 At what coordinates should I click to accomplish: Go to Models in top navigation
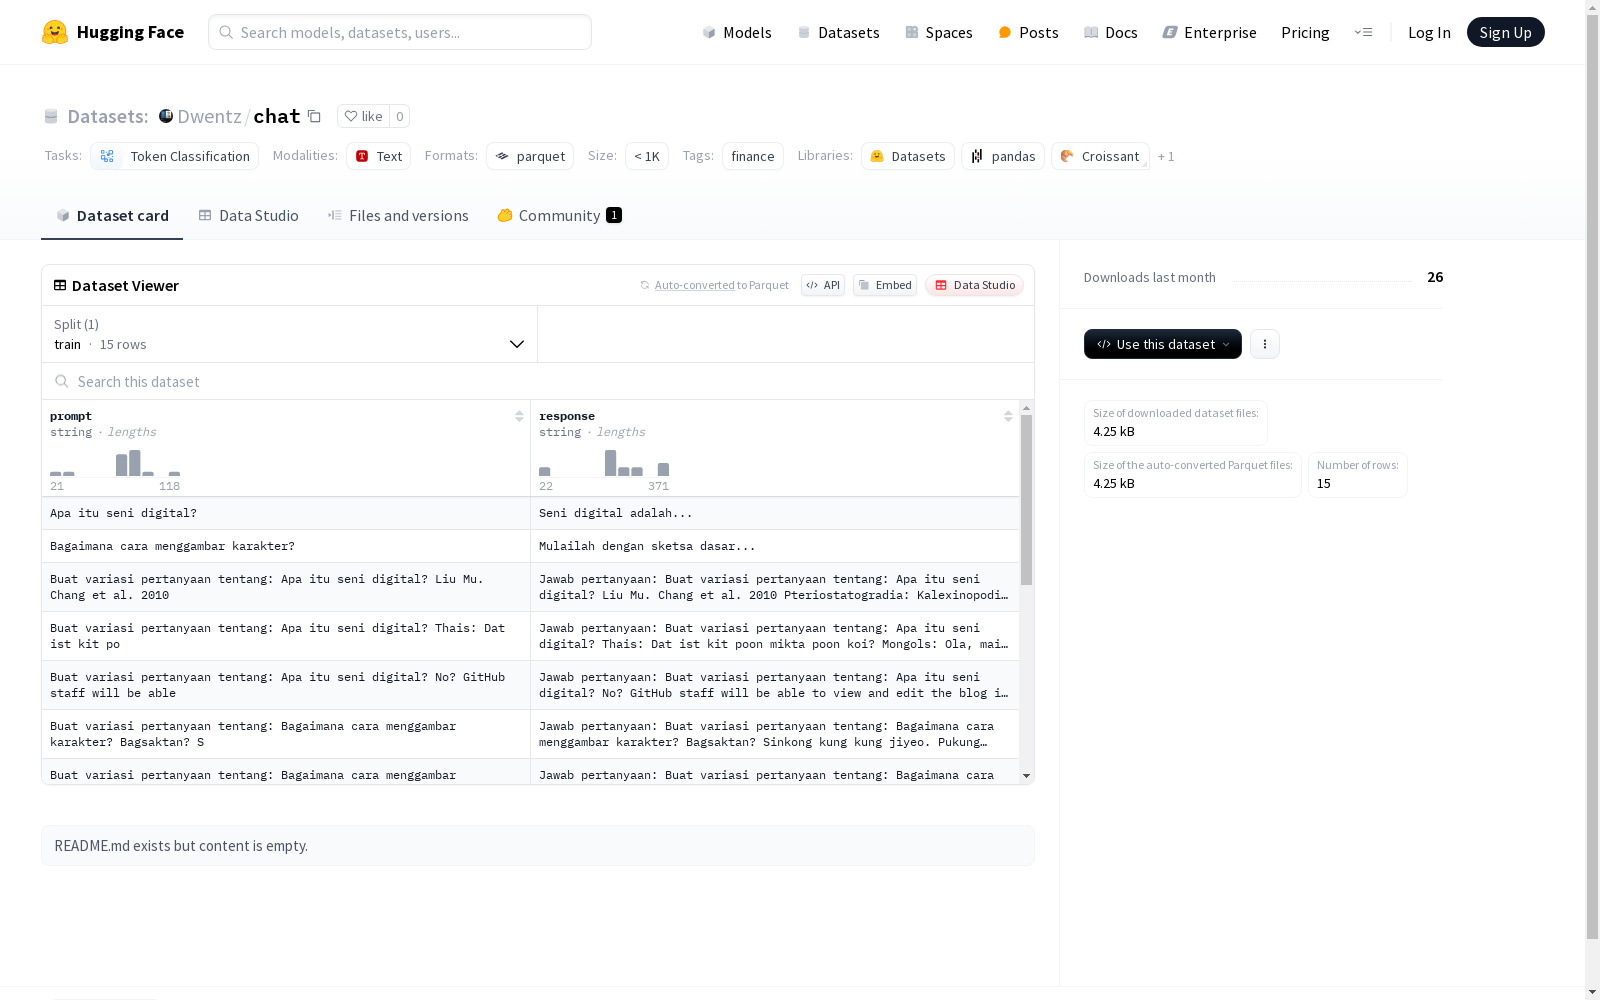[737, 32]
